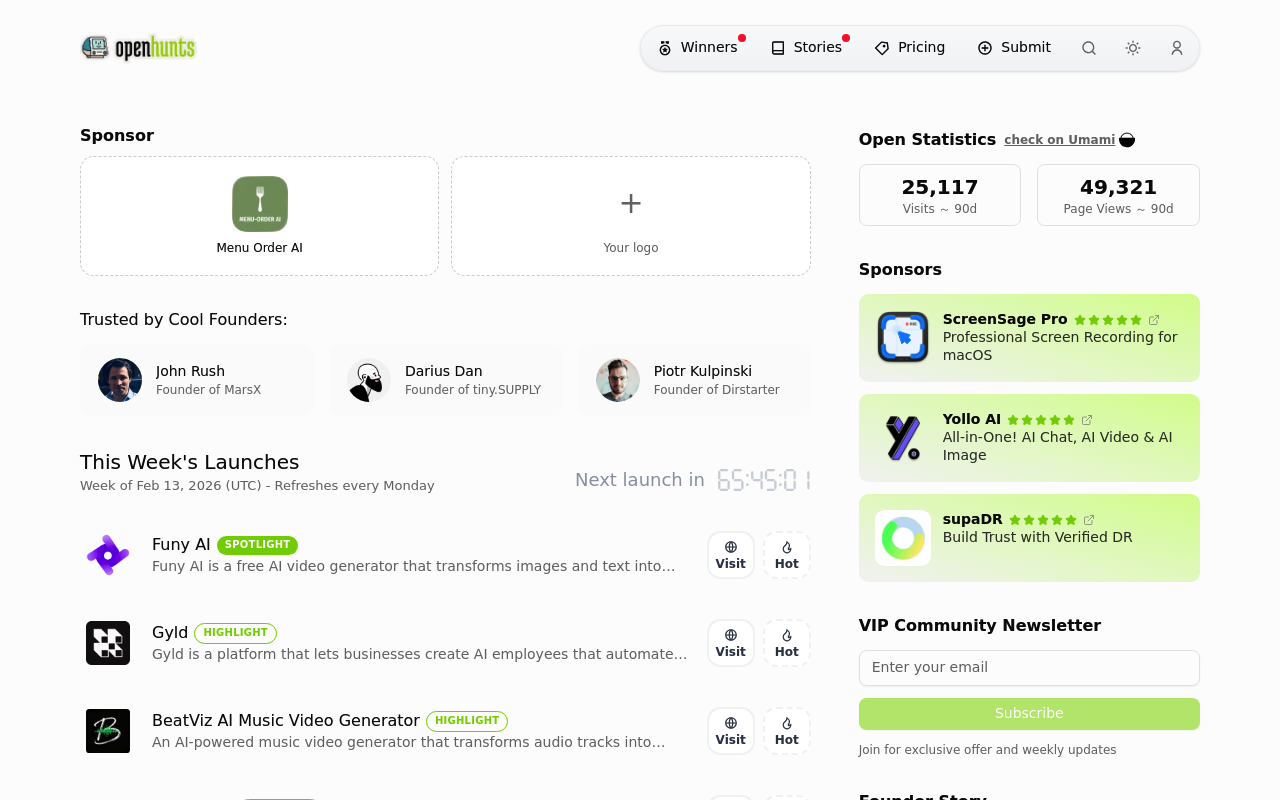The image size is (1280, 800).
Task: Mark BeatViz as Hot
Action: click(x=787, y=731)
